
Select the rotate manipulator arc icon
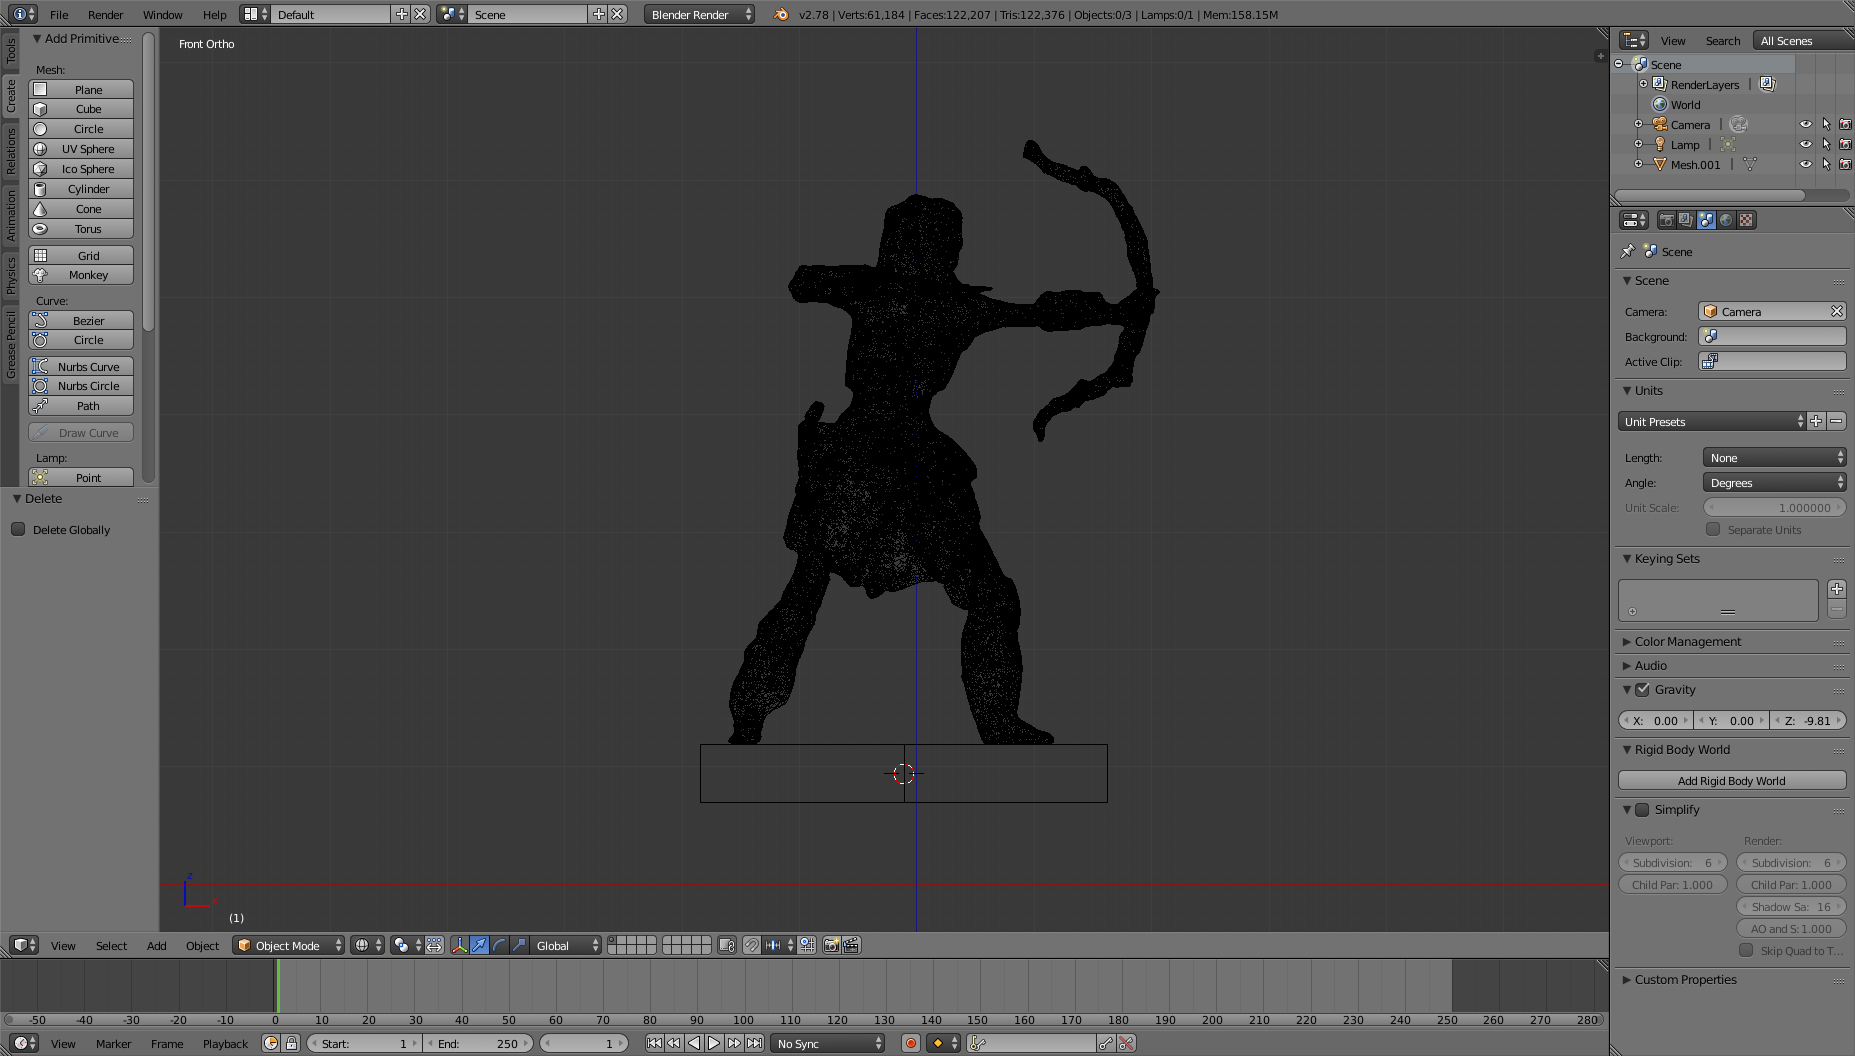(x=499, y=945)
